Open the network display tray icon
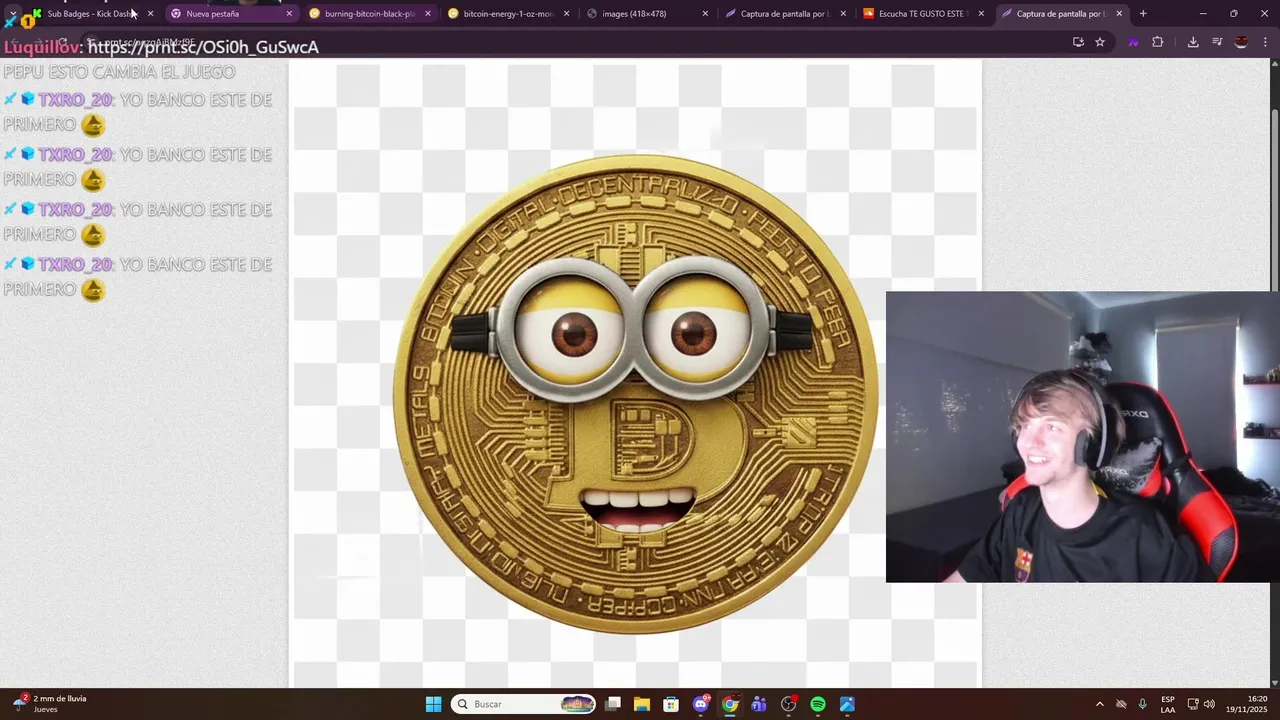 point(1193,704)
